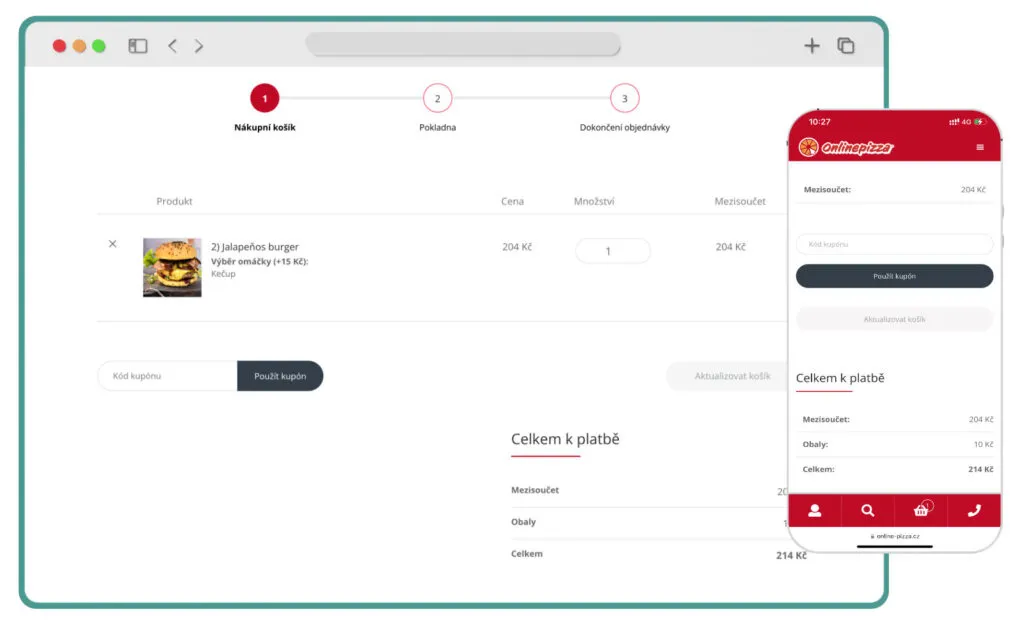Tap the mobile Použít kupón button
The height and width of the screenshot is (623, 1024).
[x=894, y=276]
